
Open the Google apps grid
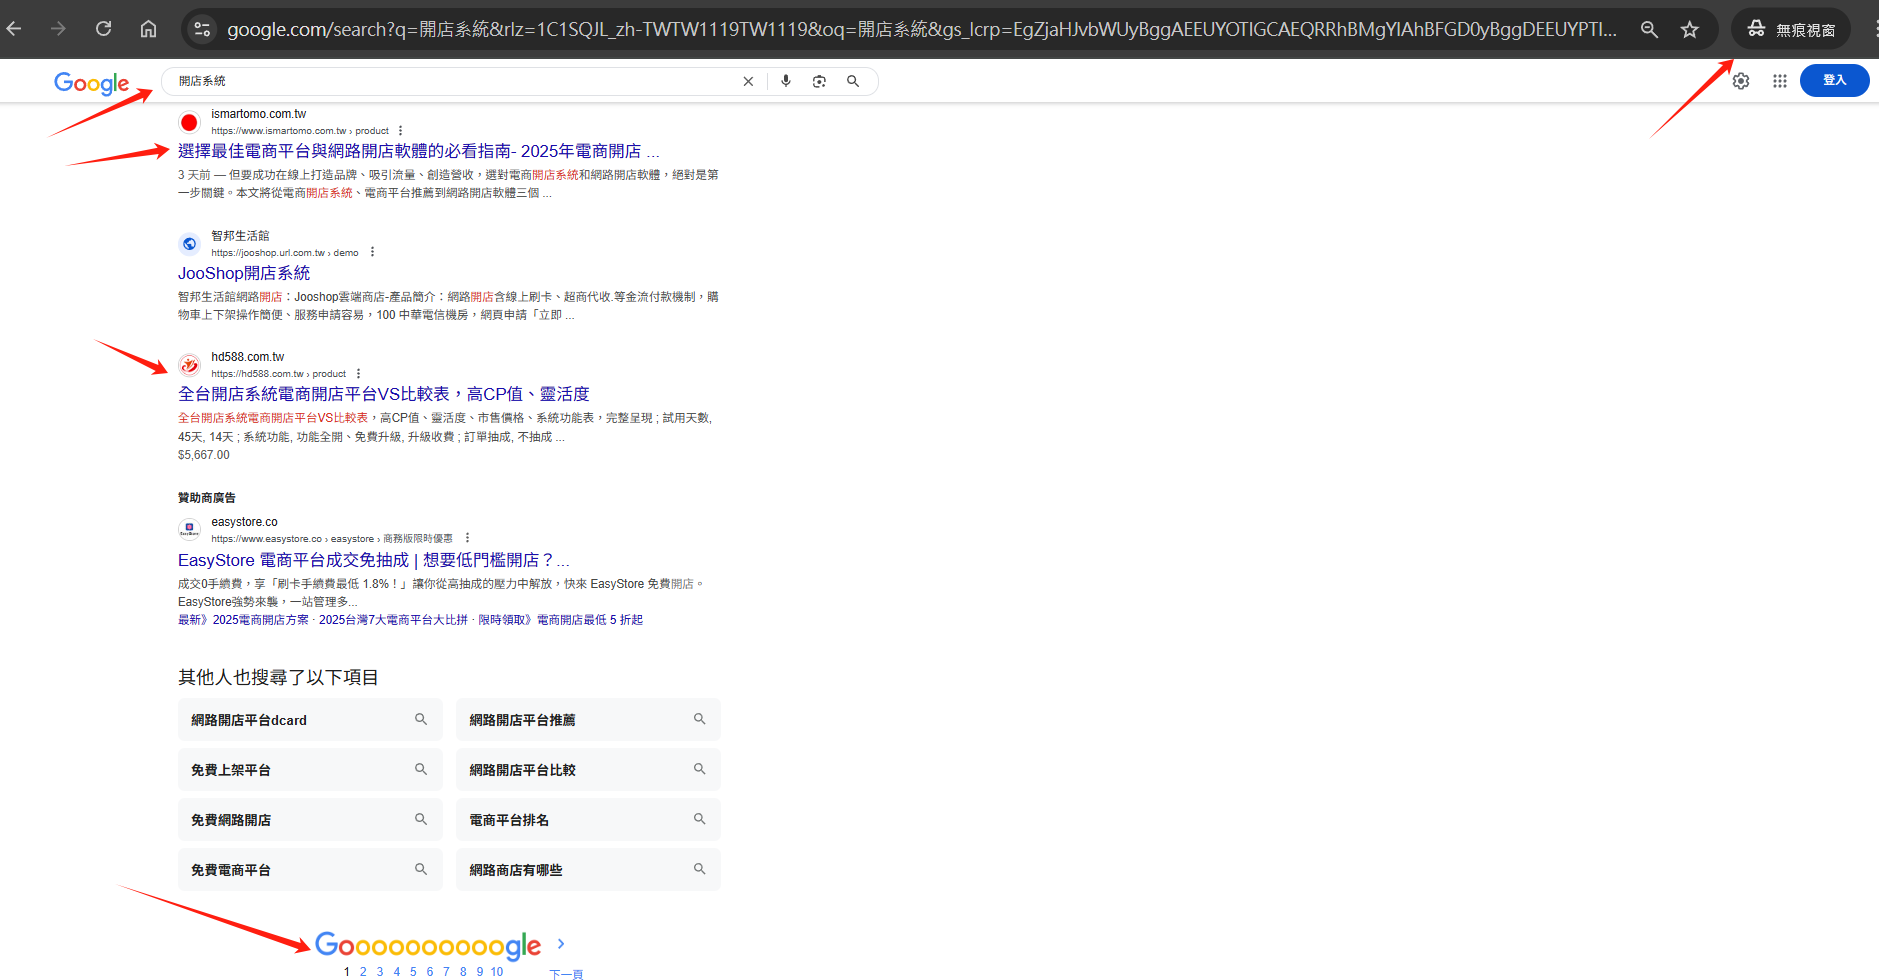[x=1780, y=81]
